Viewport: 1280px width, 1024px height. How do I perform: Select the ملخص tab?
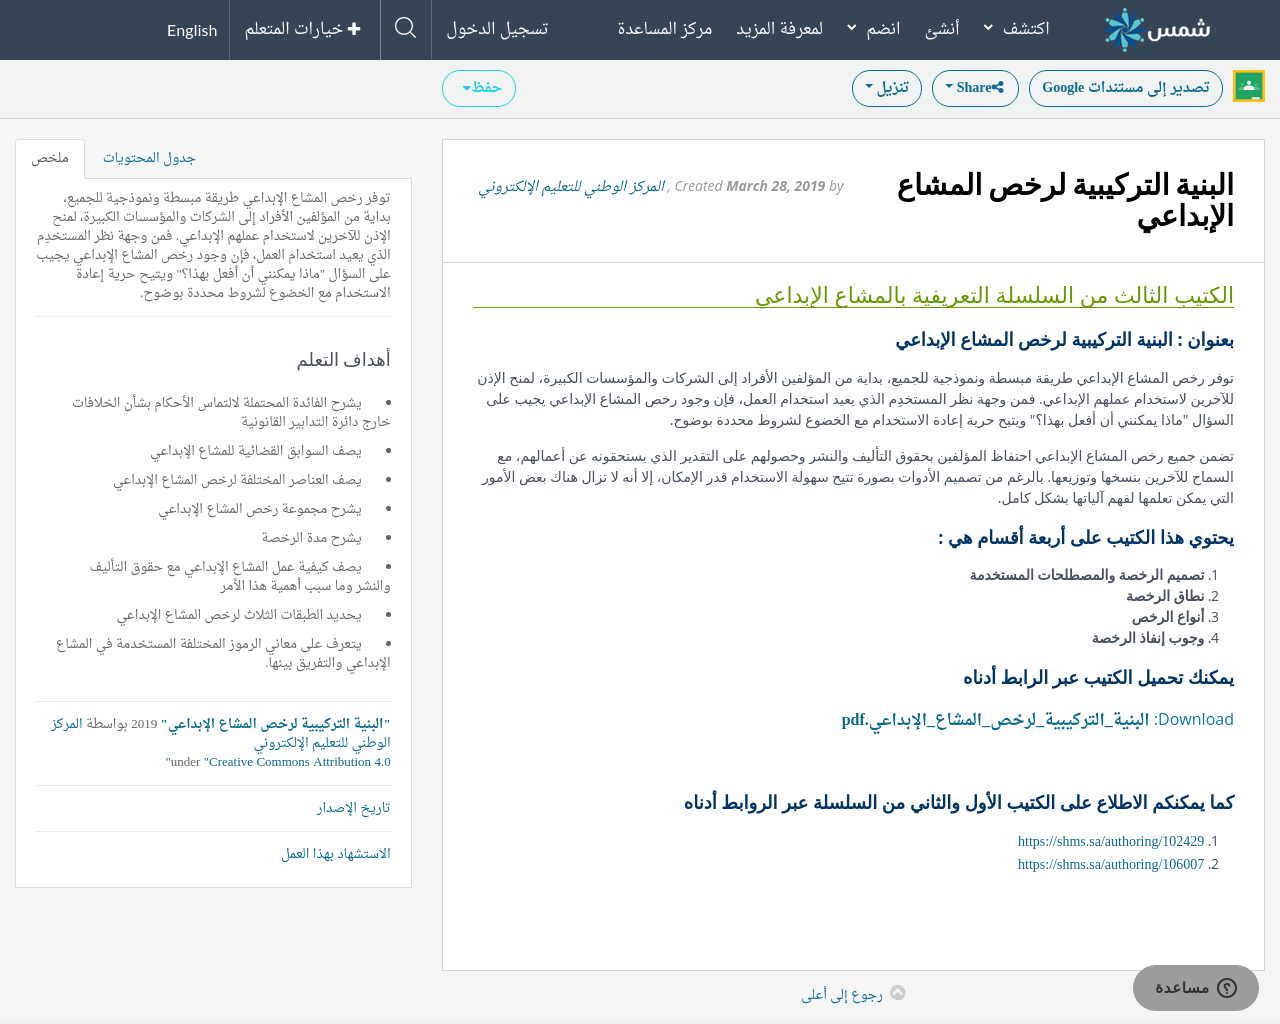(x=50, y=157)
